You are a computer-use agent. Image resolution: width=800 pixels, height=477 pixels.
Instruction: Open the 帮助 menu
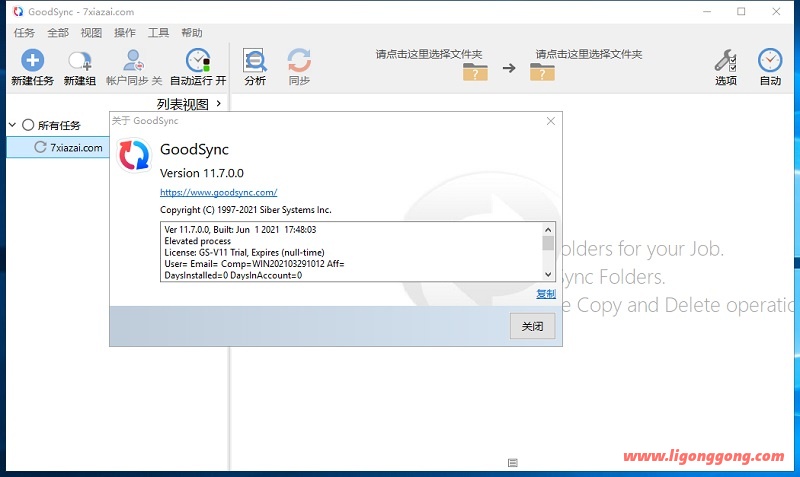click(x=192, y=33)
